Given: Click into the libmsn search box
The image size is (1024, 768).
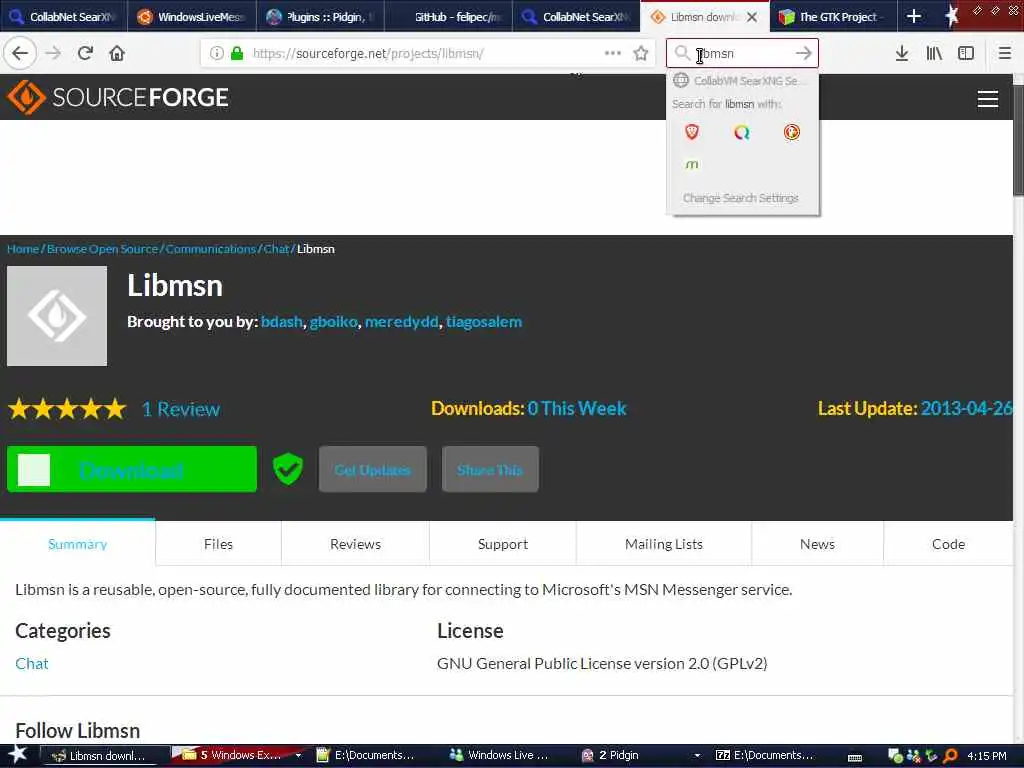Looking at the screenshot, I should (742, 54).
